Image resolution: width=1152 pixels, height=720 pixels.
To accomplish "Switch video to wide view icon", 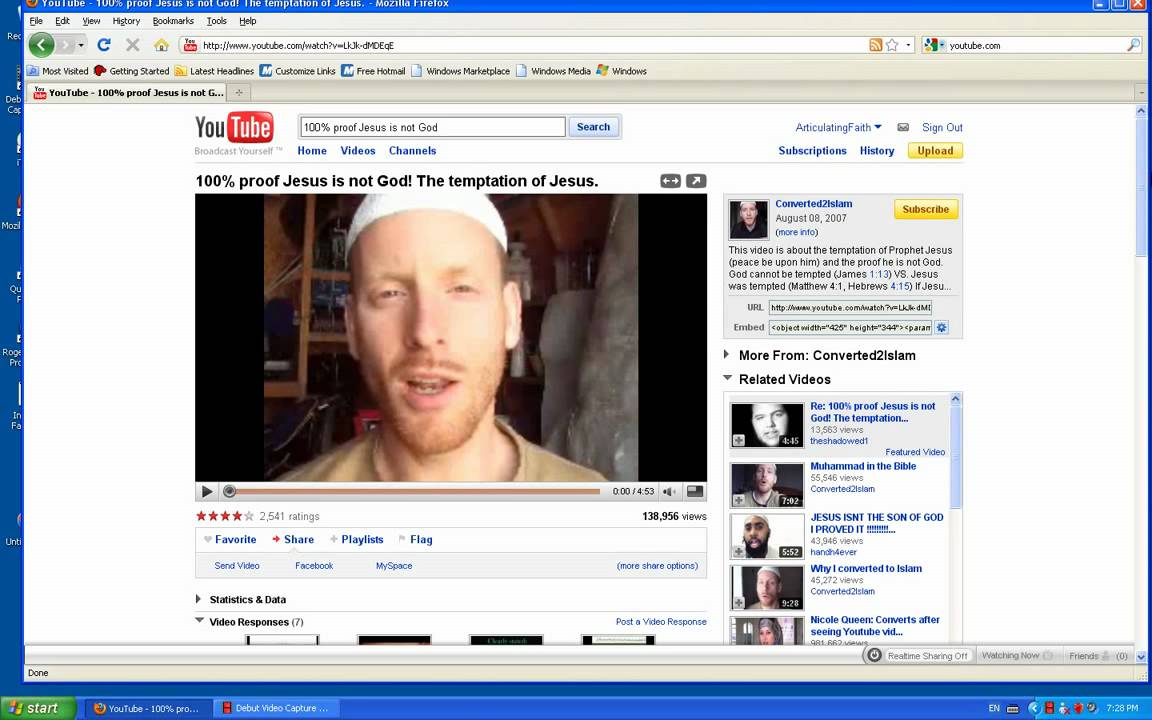I will 670,181.
